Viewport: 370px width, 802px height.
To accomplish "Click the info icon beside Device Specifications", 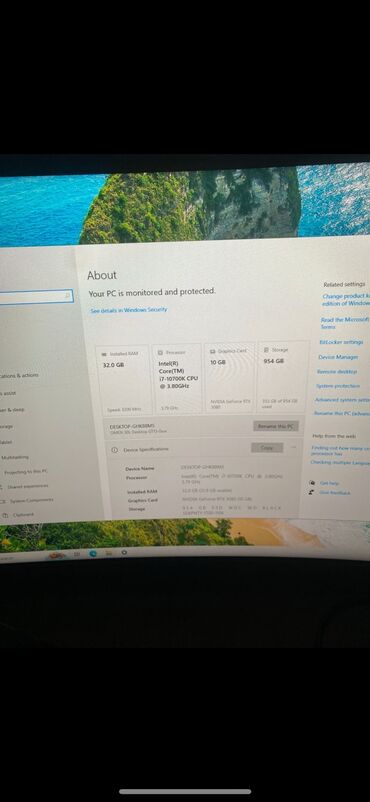I will [115, 449].
